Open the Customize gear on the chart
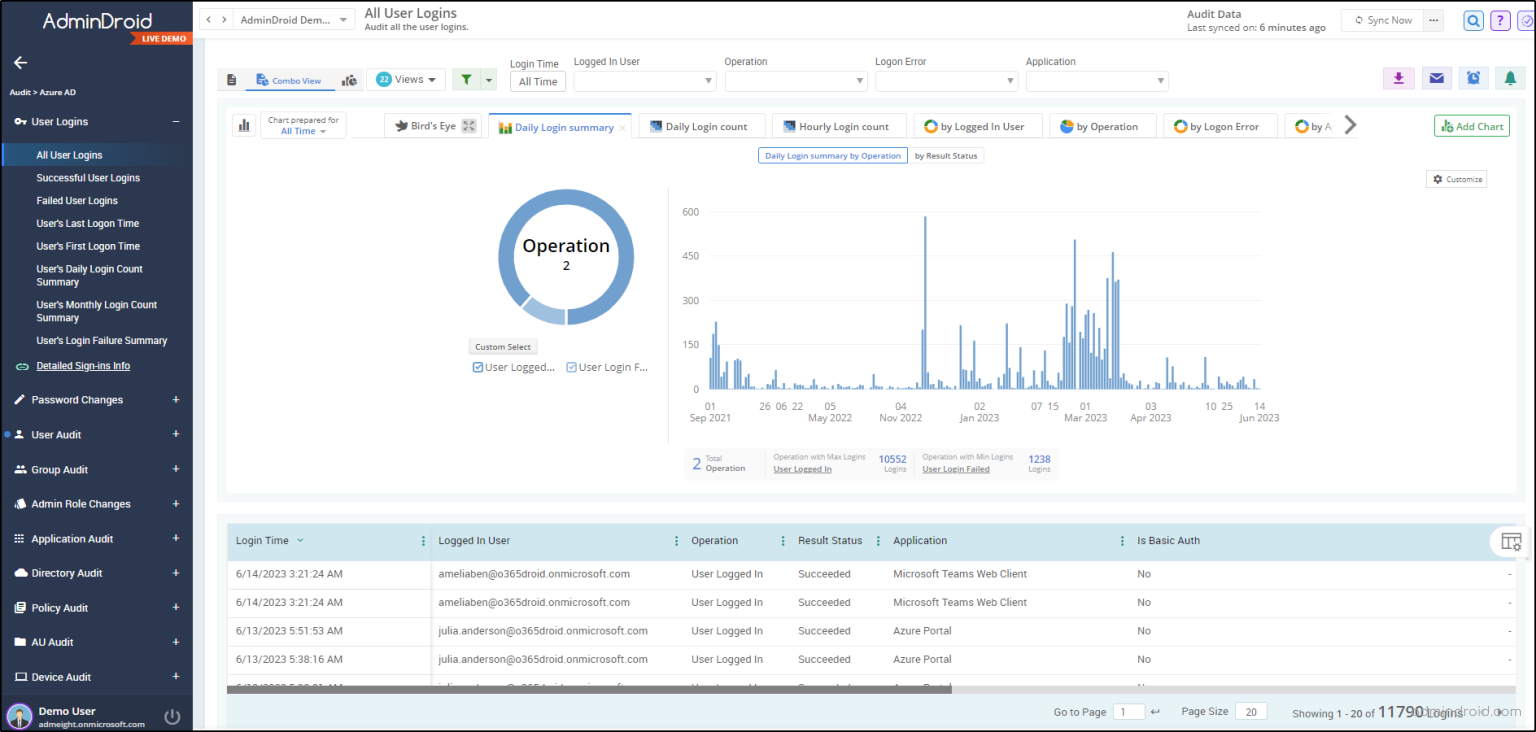 tap(1456, 178)
